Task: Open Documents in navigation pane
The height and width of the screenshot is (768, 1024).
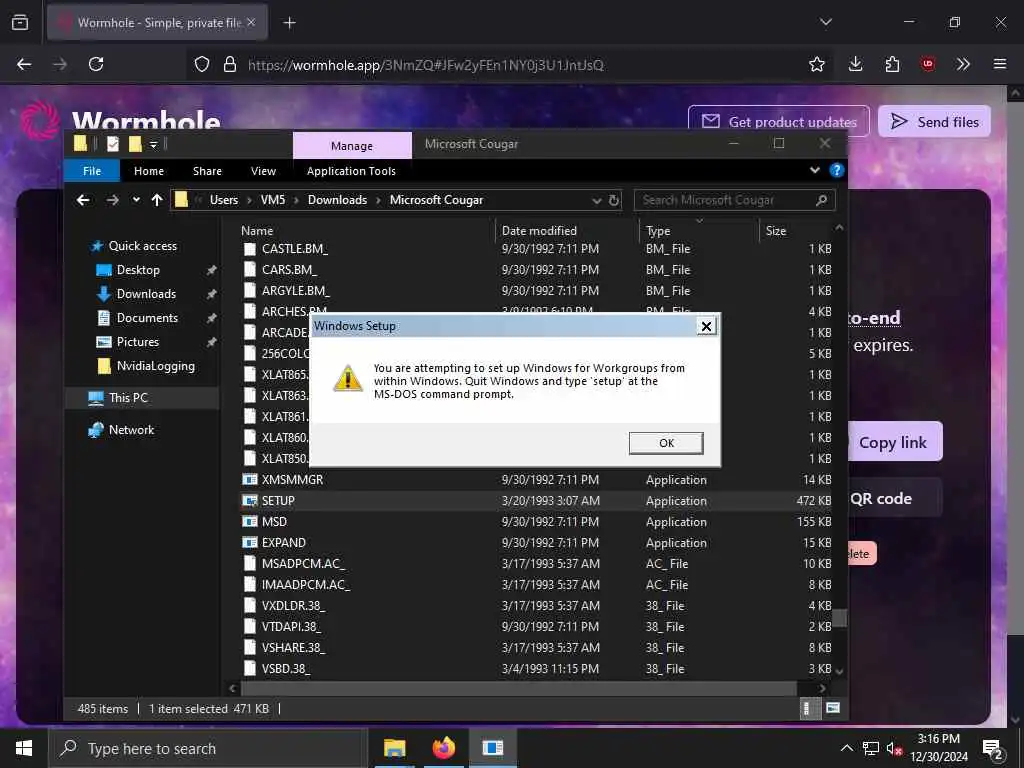Action: click(x=147, y=318)
